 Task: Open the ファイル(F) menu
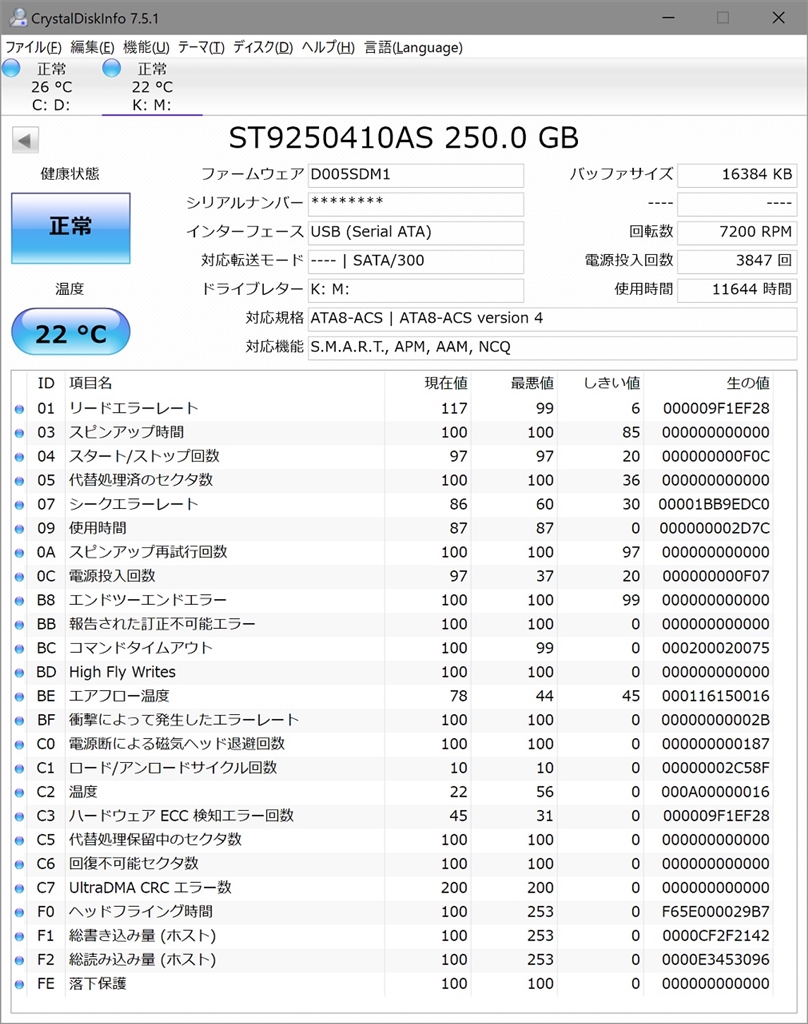33,47
